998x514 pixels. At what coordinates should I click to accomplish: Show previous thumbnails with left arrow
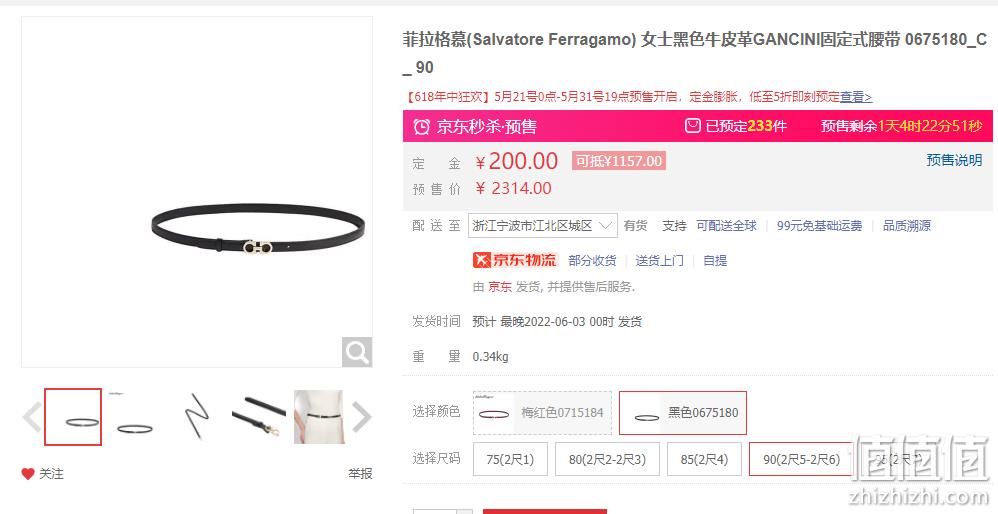32,417
